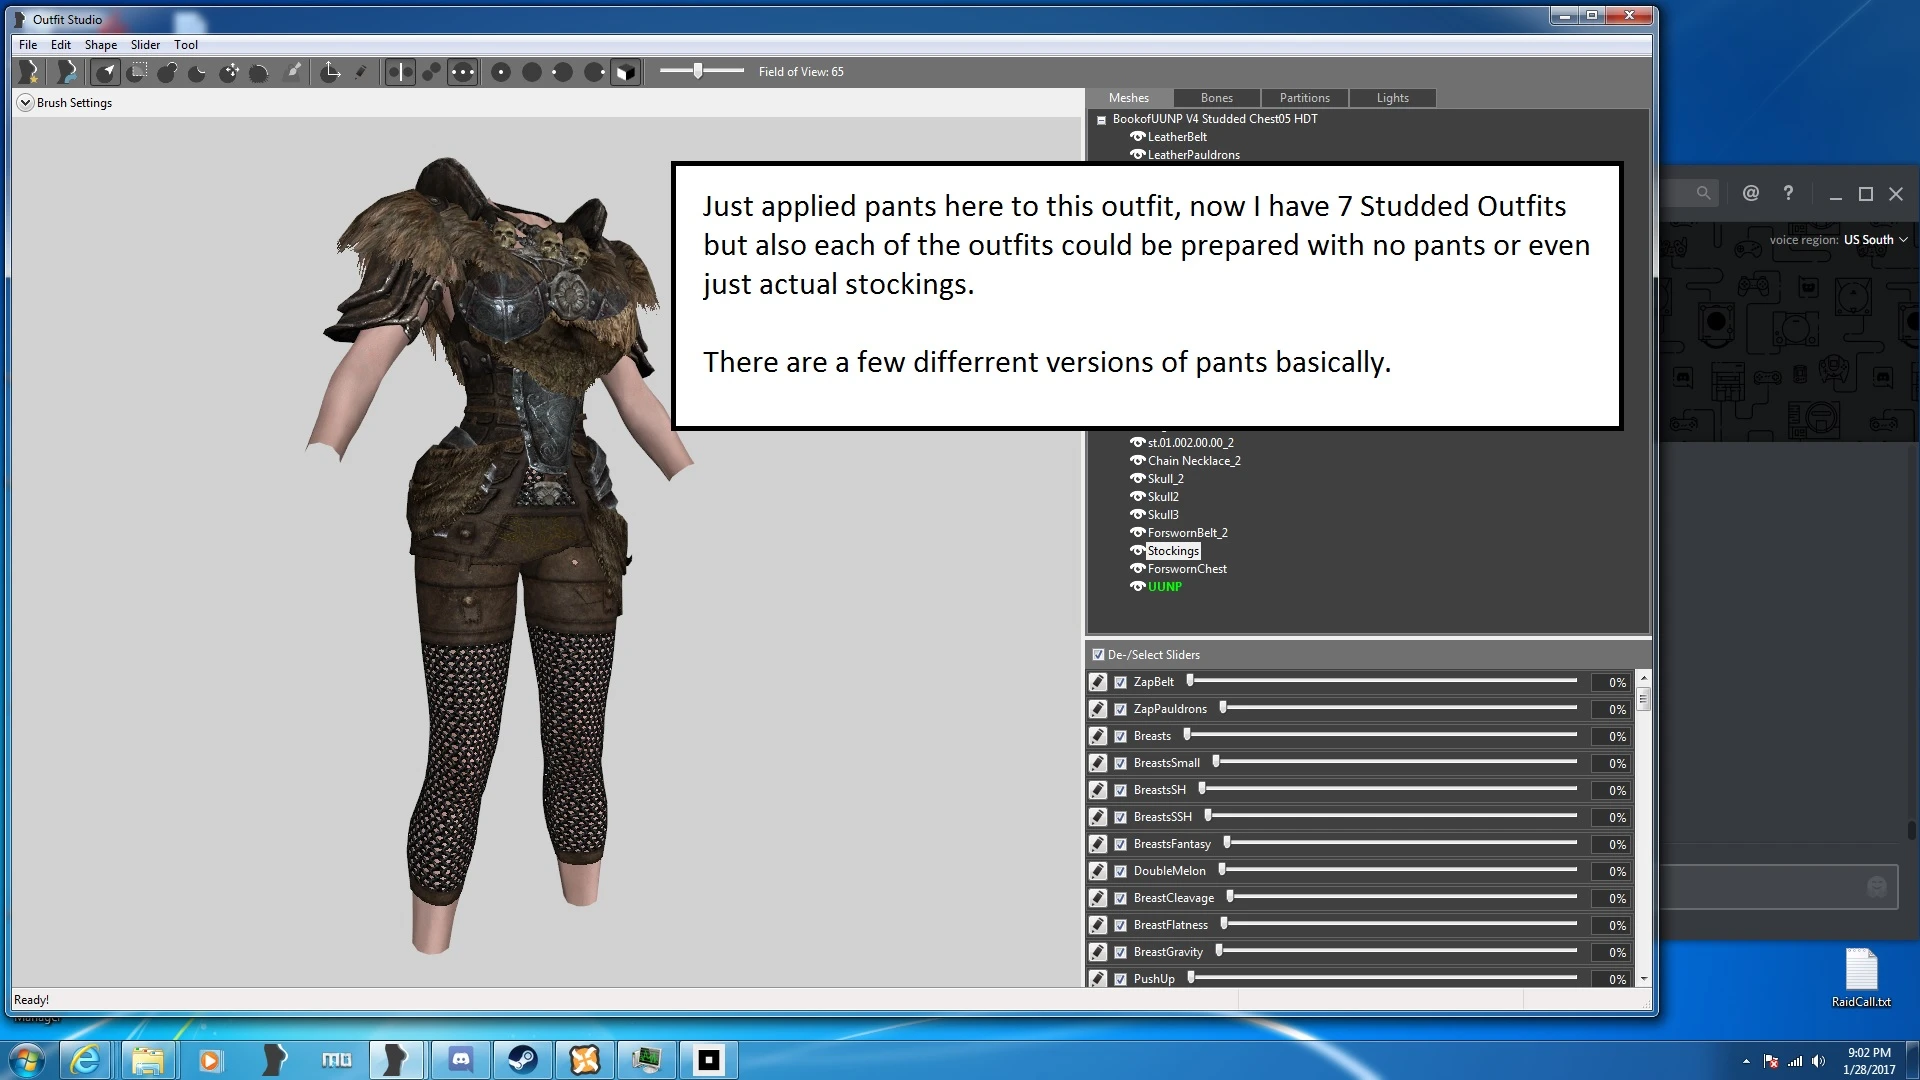
Task: Uncheck the BreastsFantasy slider checkbox
Action: click(1121, 844)
